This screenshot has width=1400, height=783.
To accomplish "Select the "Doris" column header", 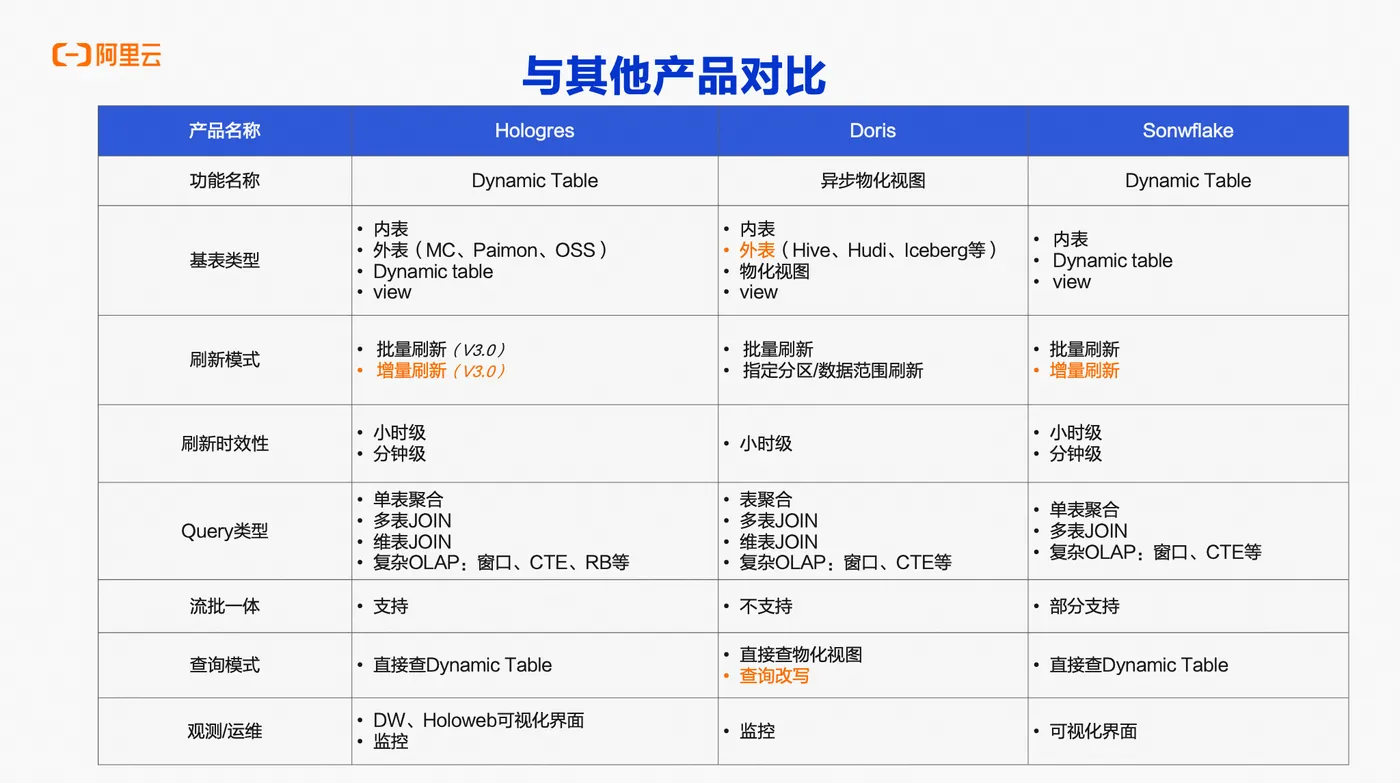I will tap(873, 130).
